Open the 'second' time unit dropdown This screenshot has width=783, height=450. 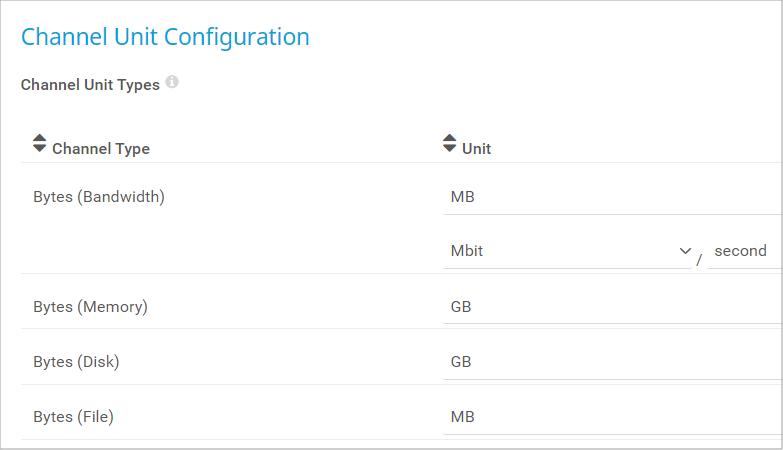coord(743,251)
